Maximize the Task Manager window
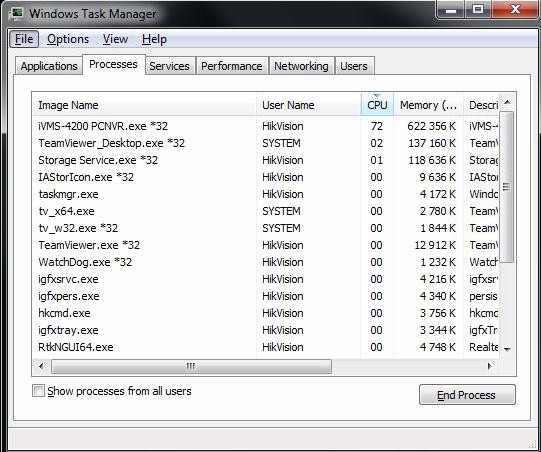 (478, 10)
